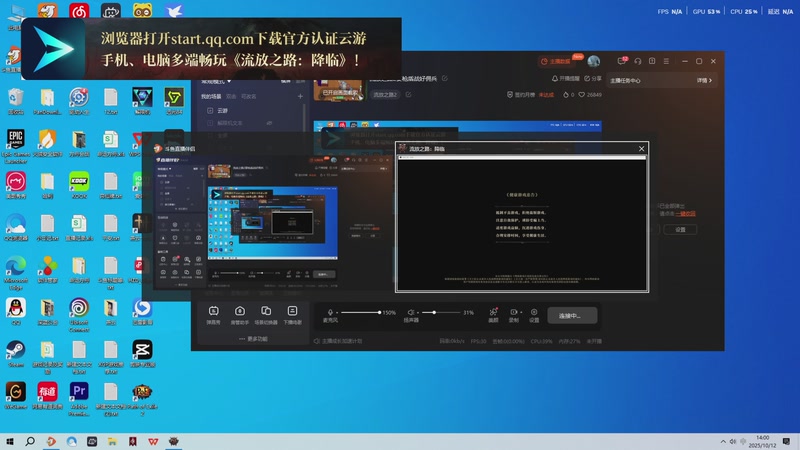Screen dimensions: 800x450
Task: Mute the speaker (扬声器) icon
Action: pos(411,312)
